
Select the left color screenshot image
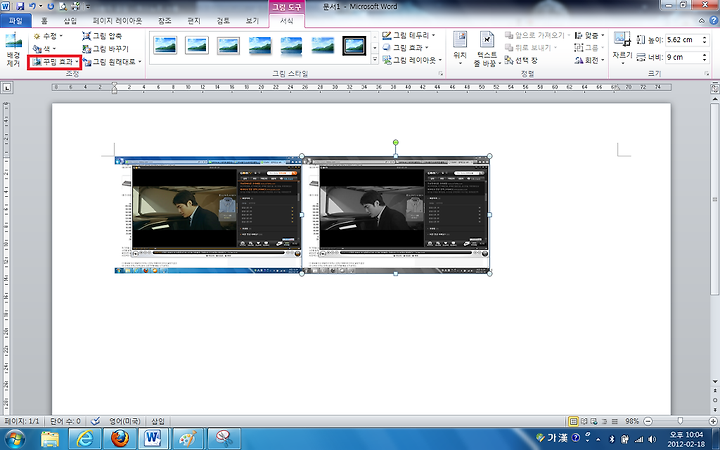[x=208, y=215]
